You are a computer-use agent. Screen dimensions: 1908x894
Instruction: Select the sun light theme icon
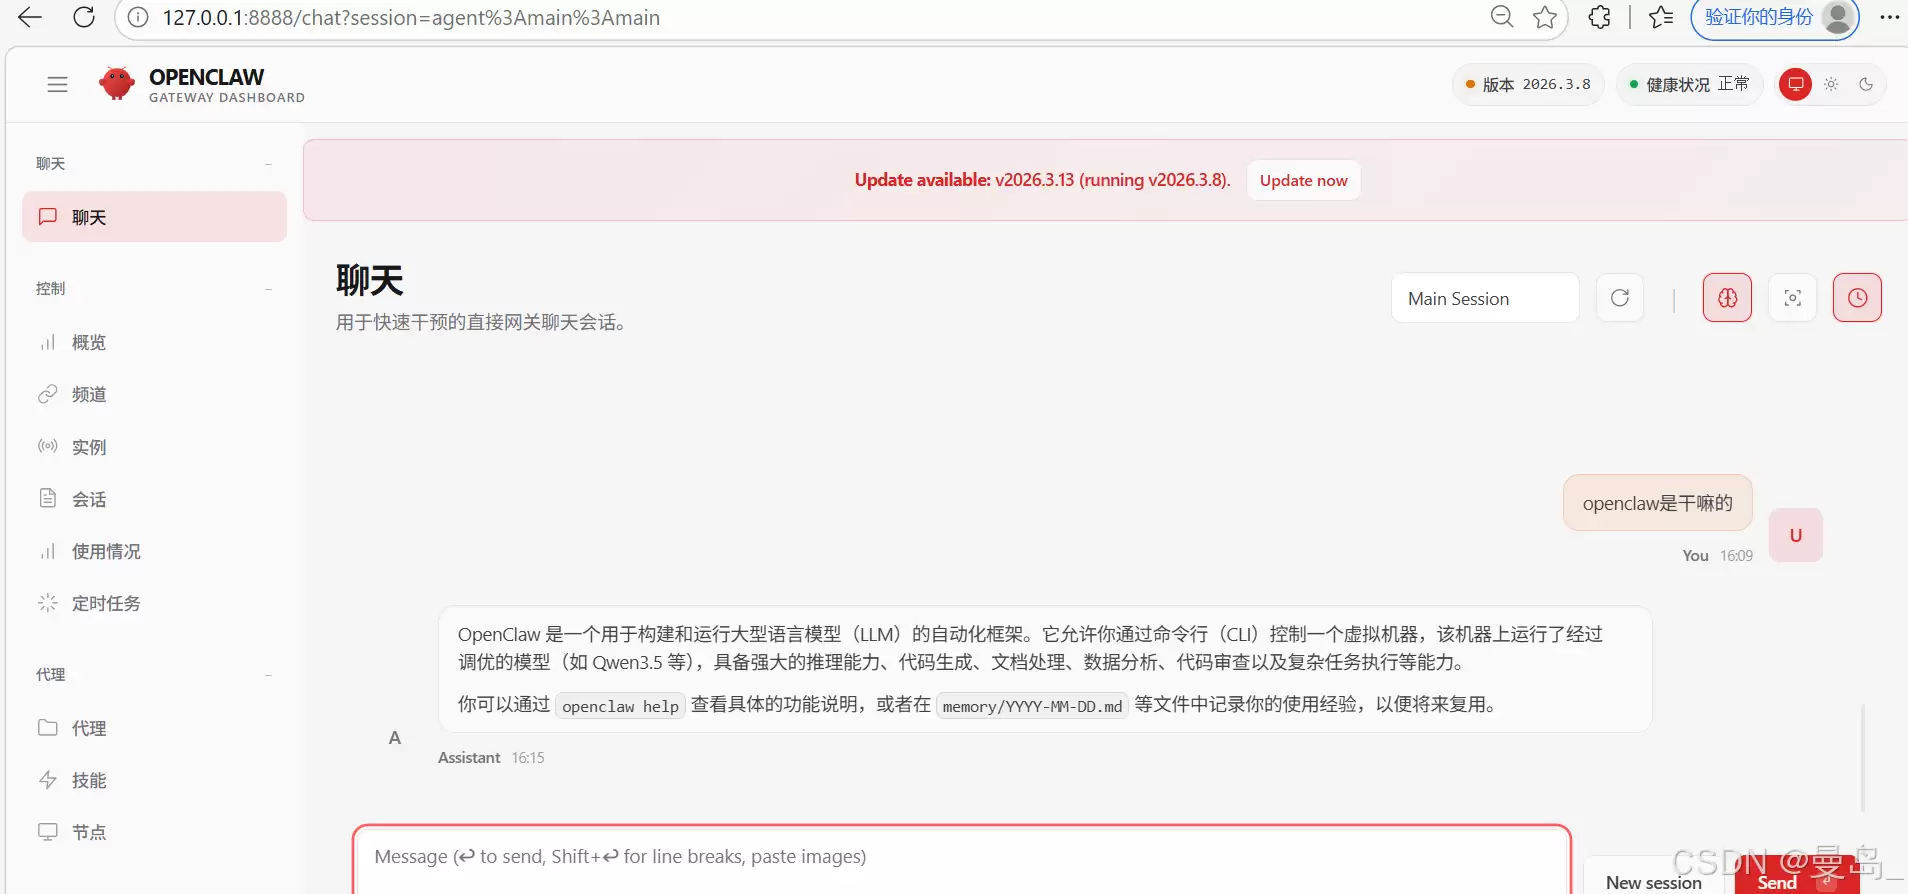click(1831, 85)
